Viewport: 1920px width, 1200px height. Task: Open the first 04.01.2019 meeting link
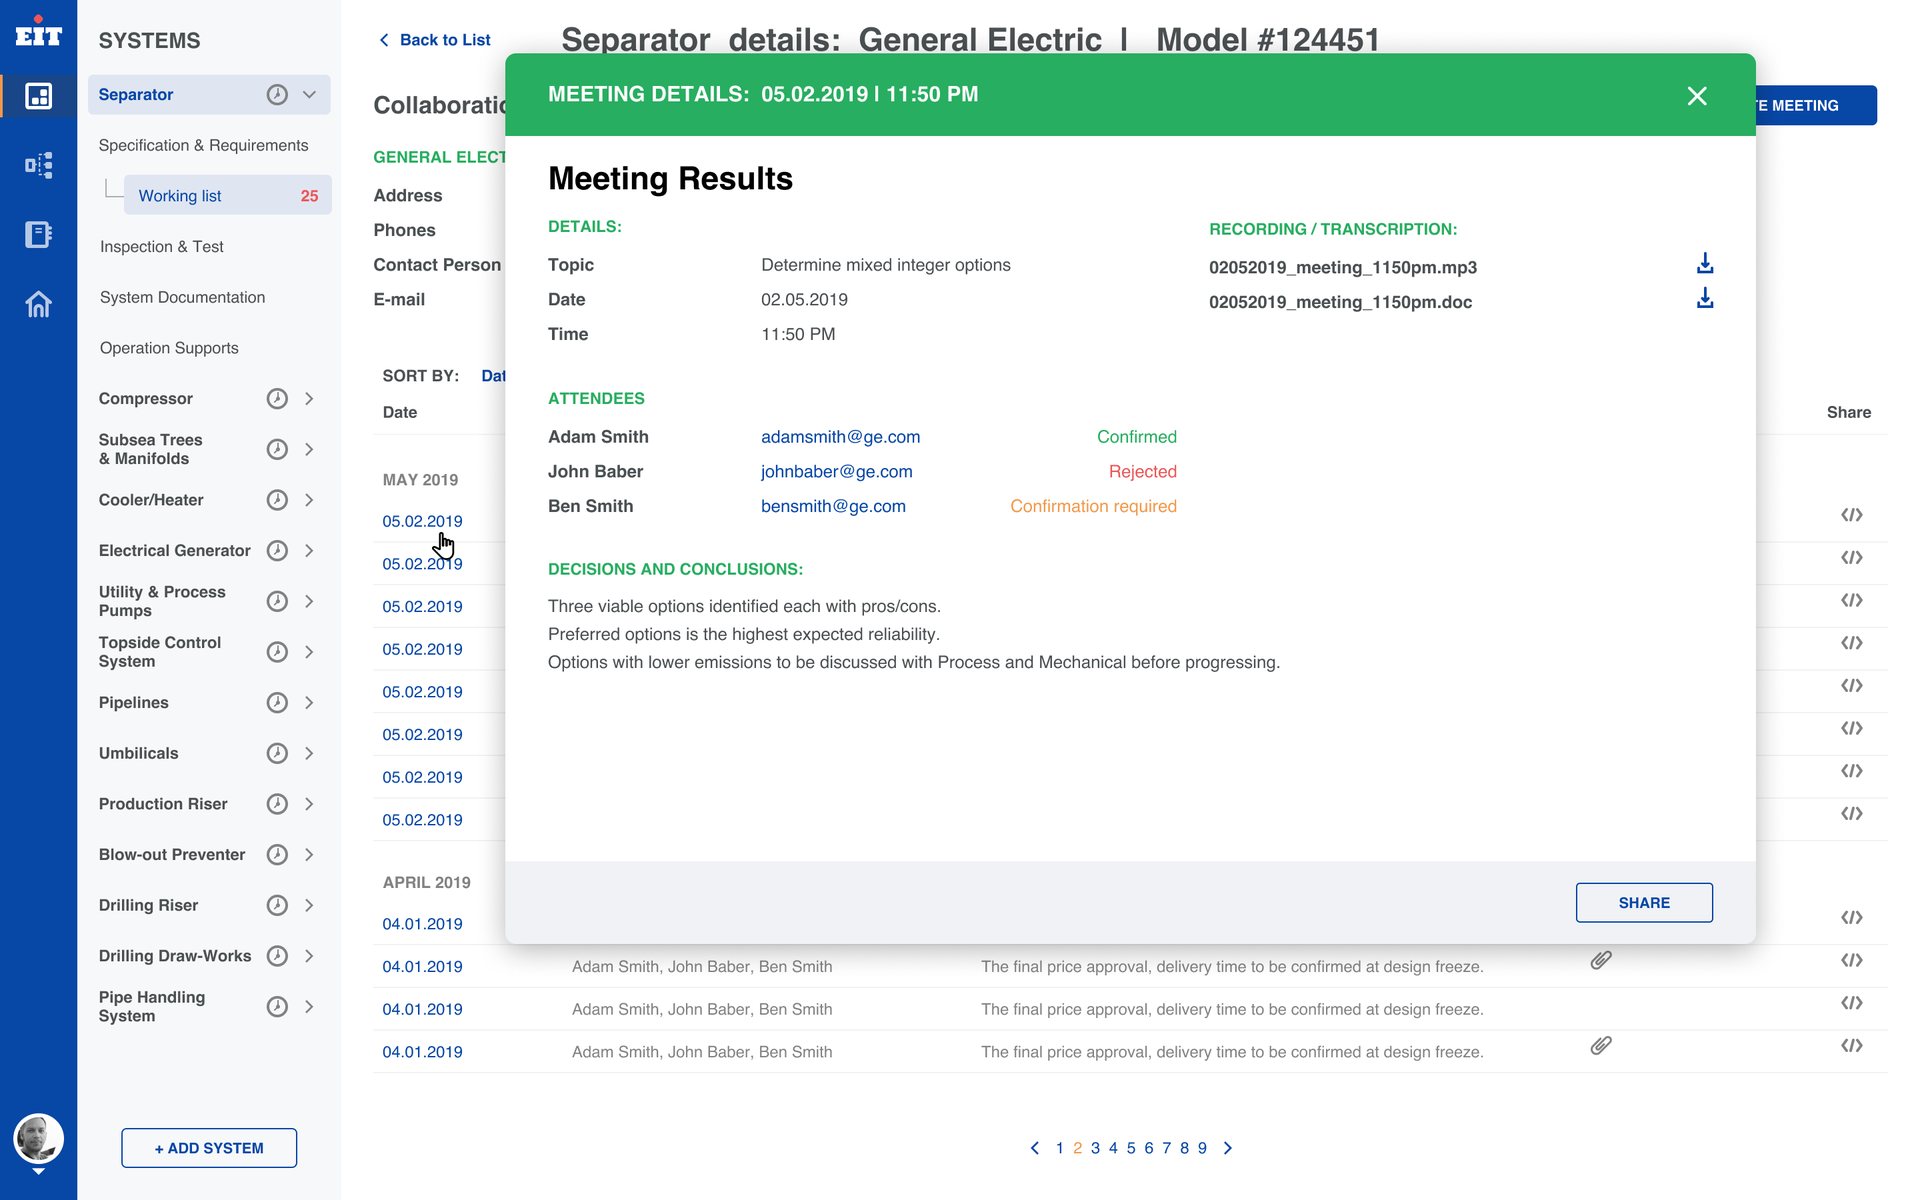click(422, 924)
